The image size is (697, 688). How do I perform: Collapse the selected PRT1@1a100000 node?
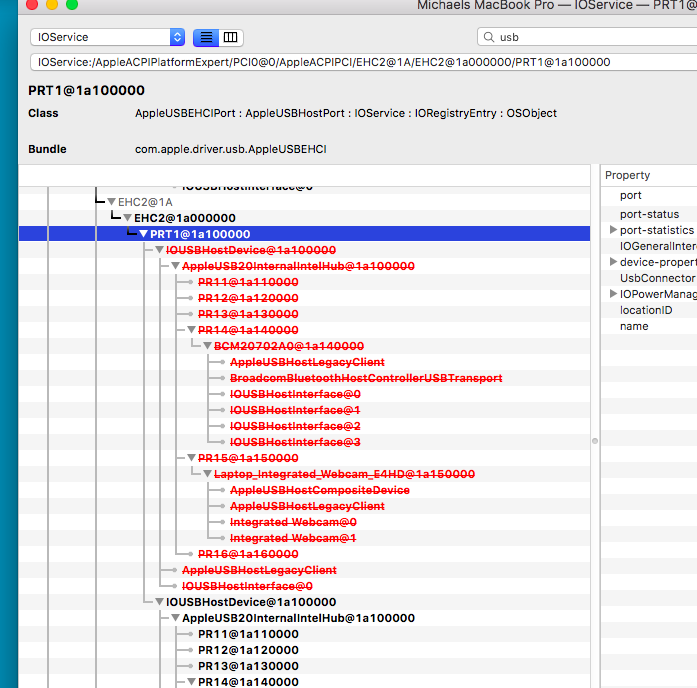144,234
